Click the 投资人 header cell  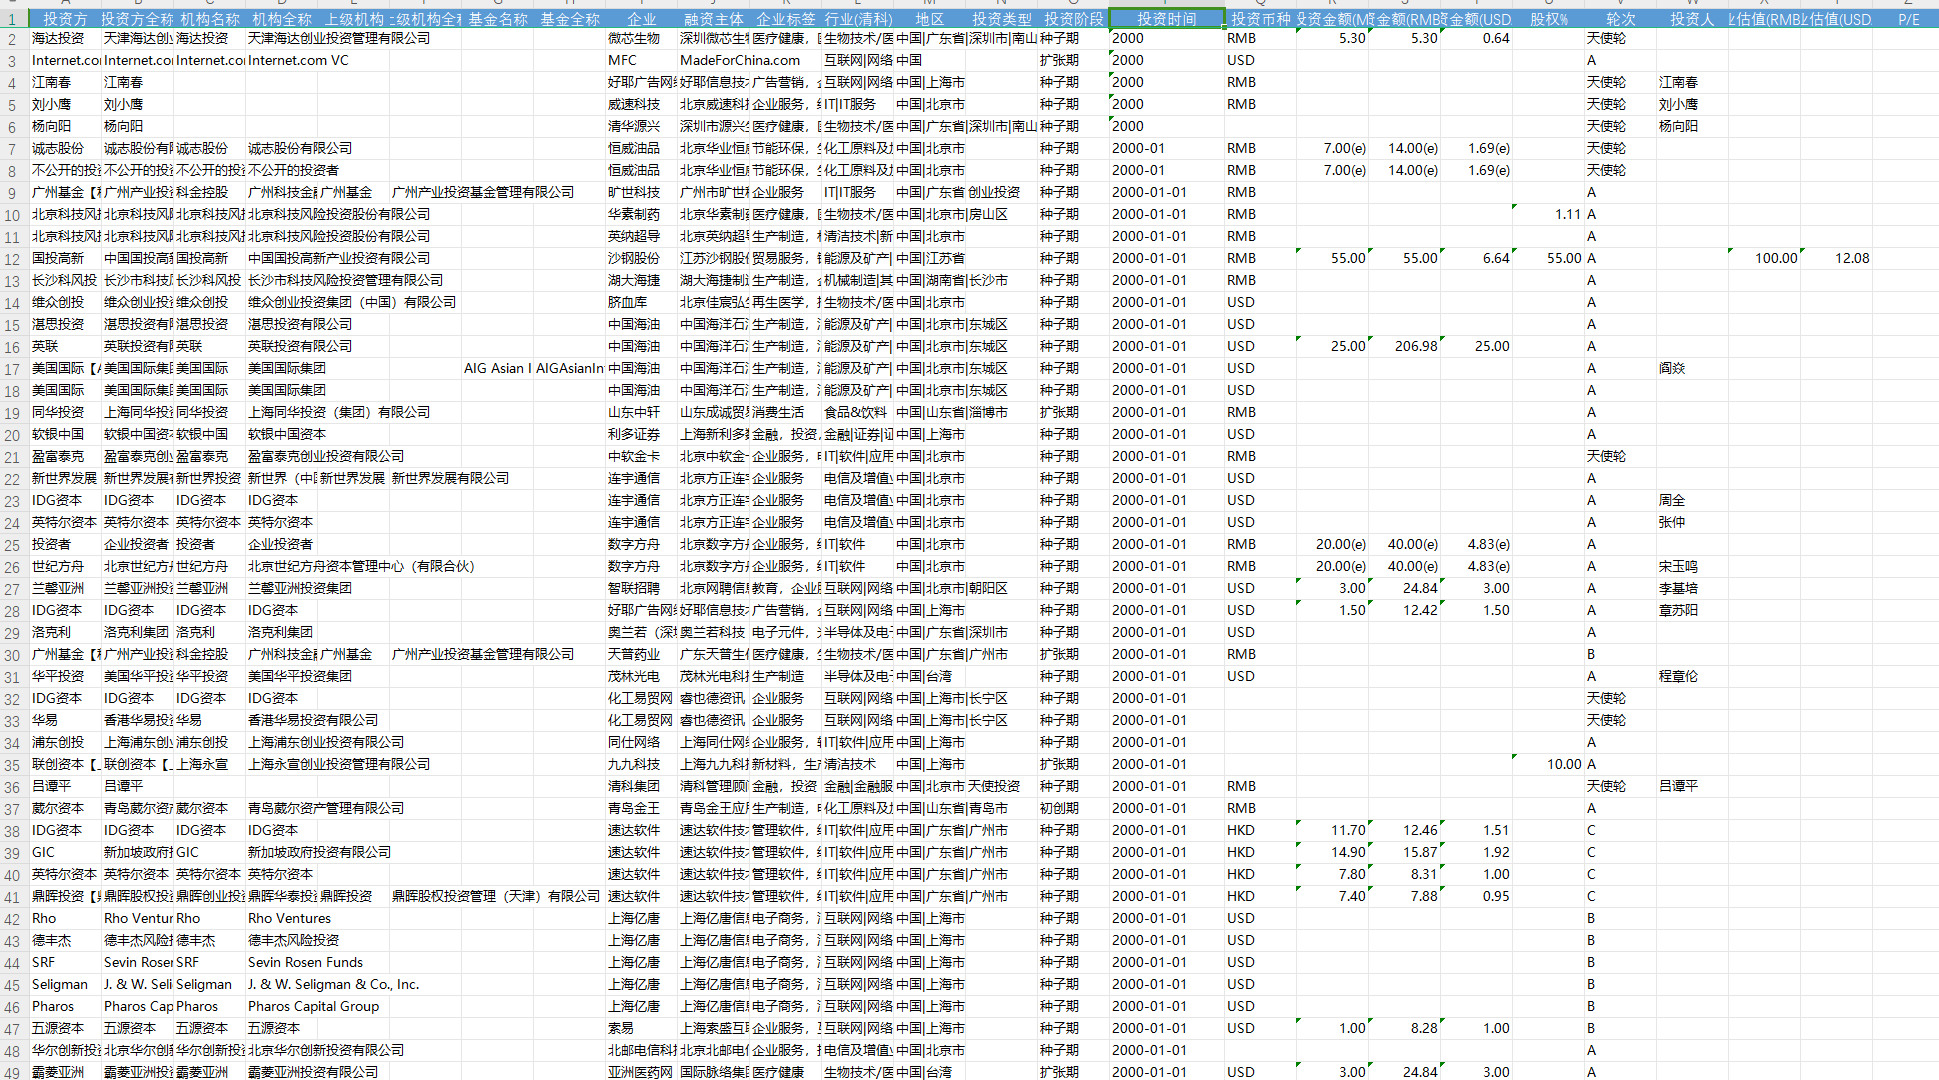(x=1691, y=19)
